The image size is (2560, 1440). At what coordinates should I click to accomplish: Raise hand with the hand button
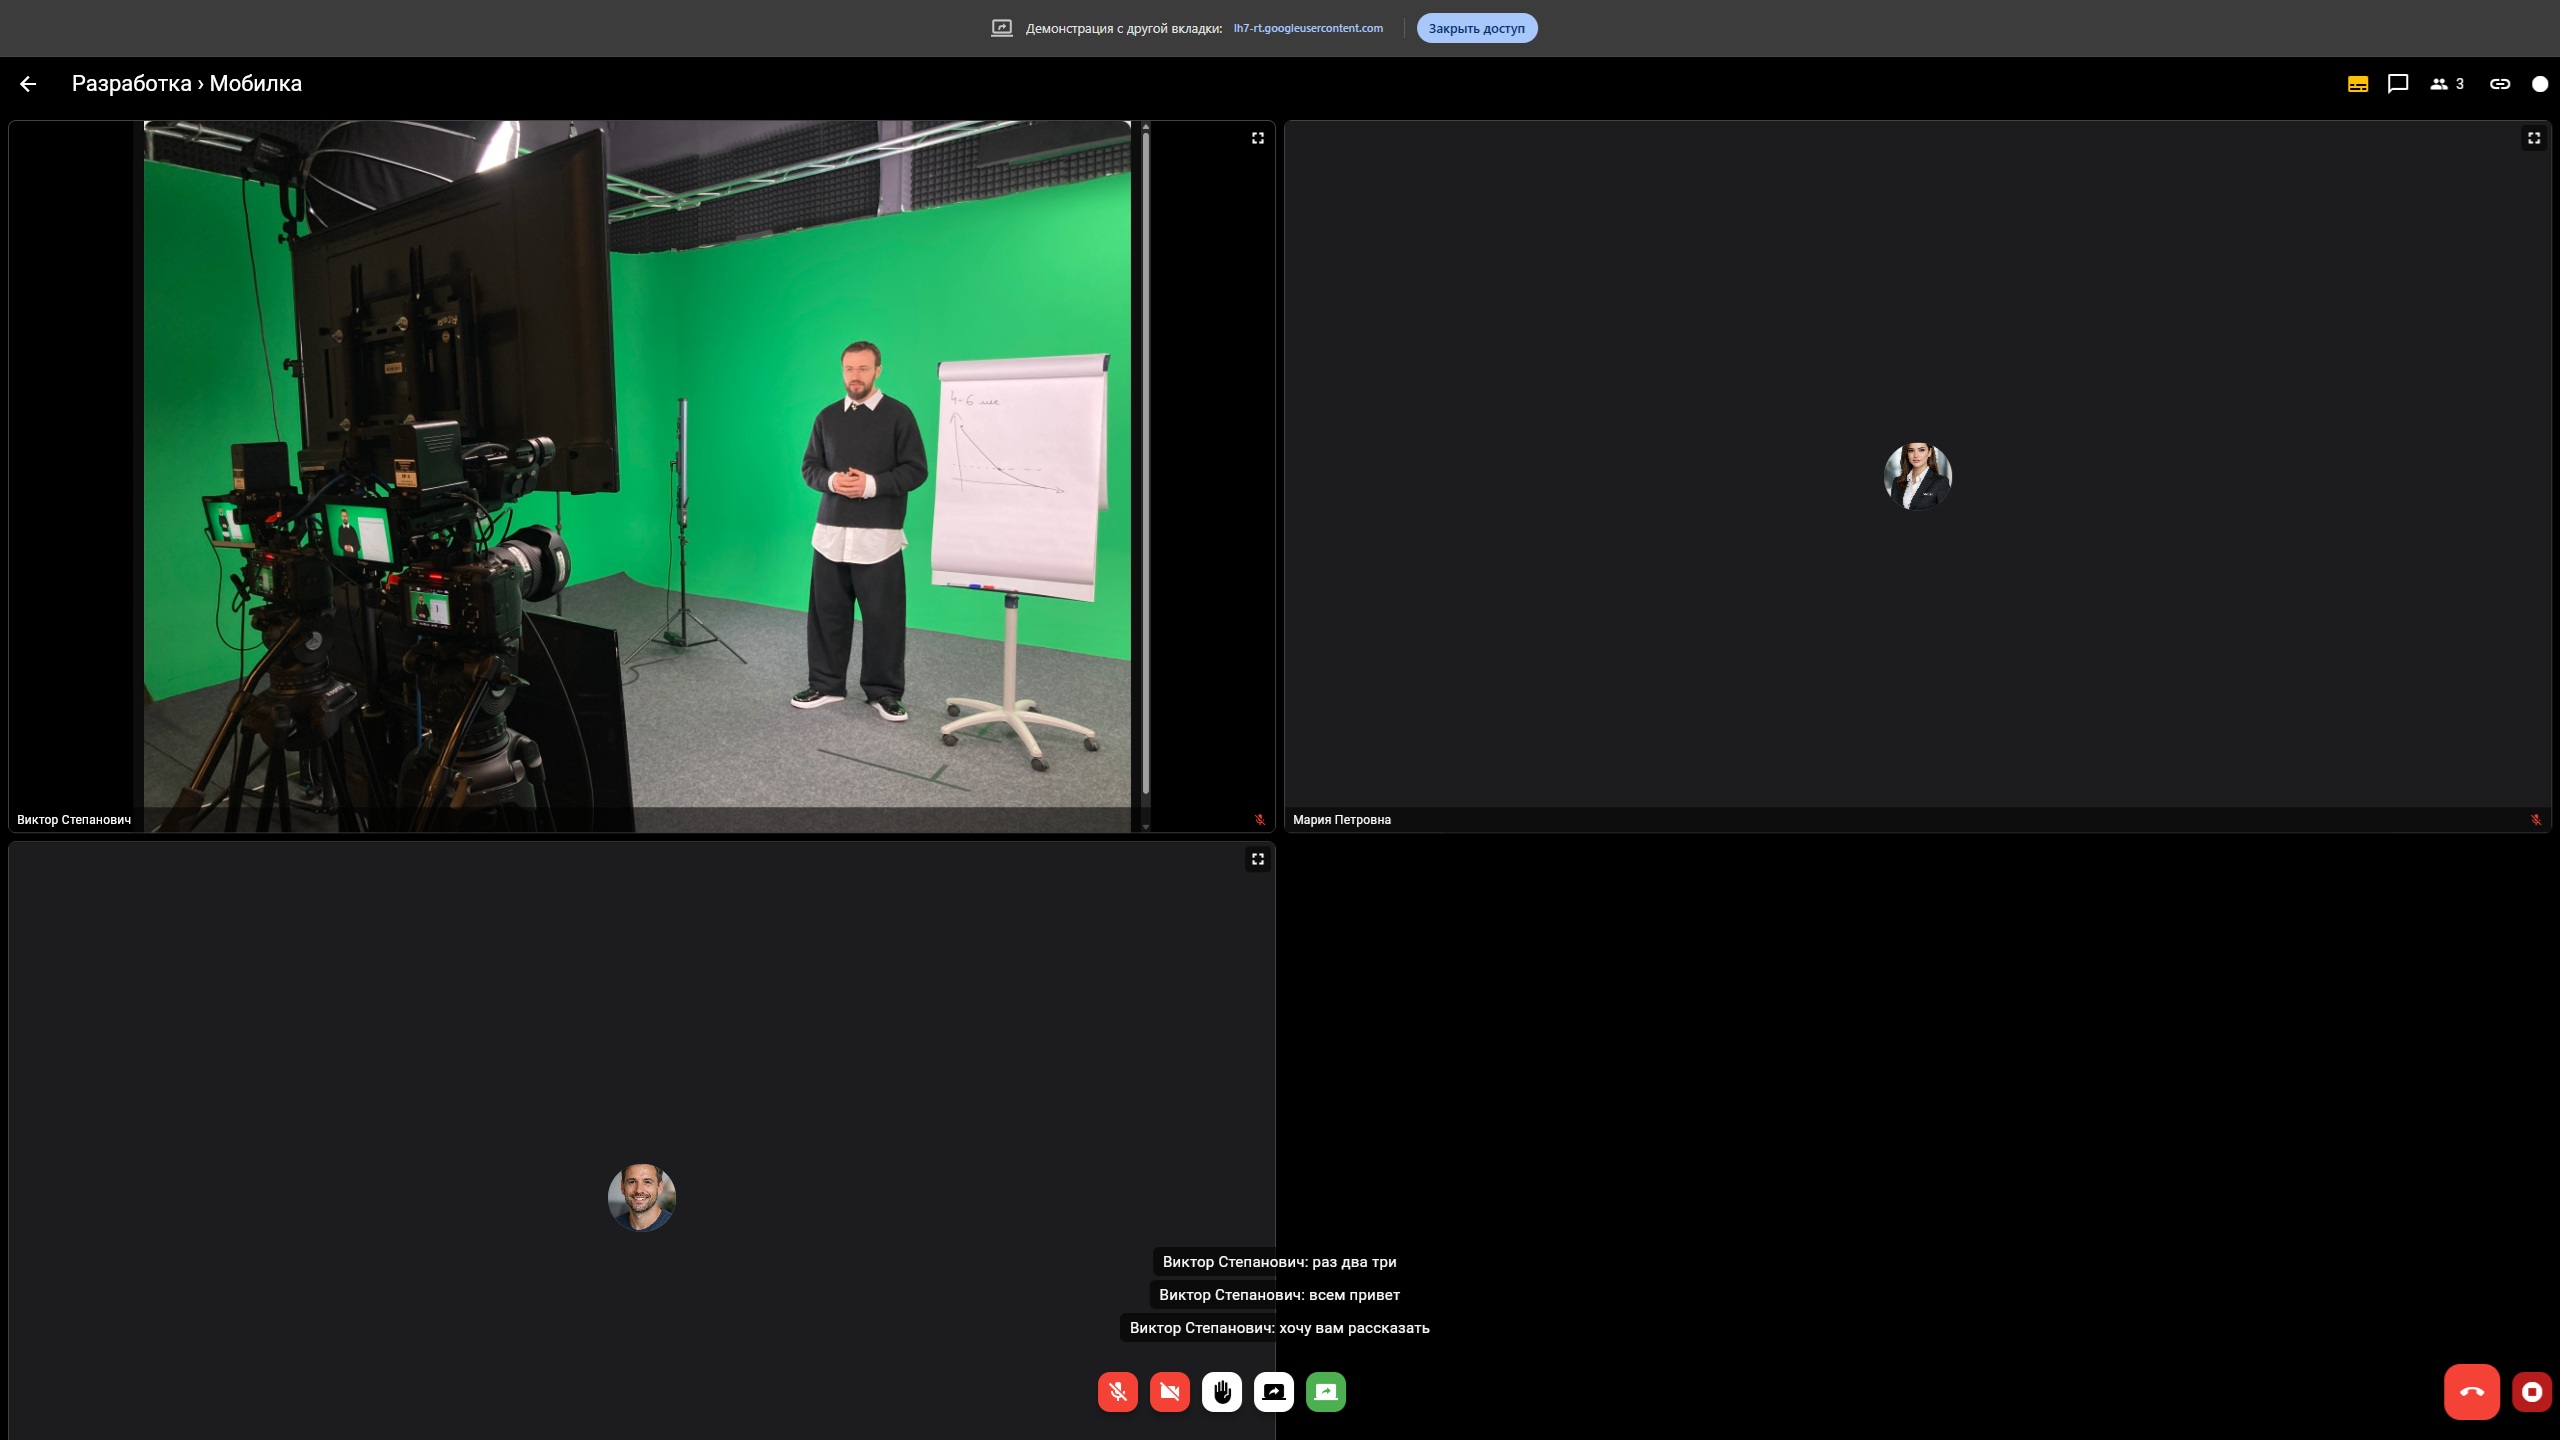[1222, 1392]
